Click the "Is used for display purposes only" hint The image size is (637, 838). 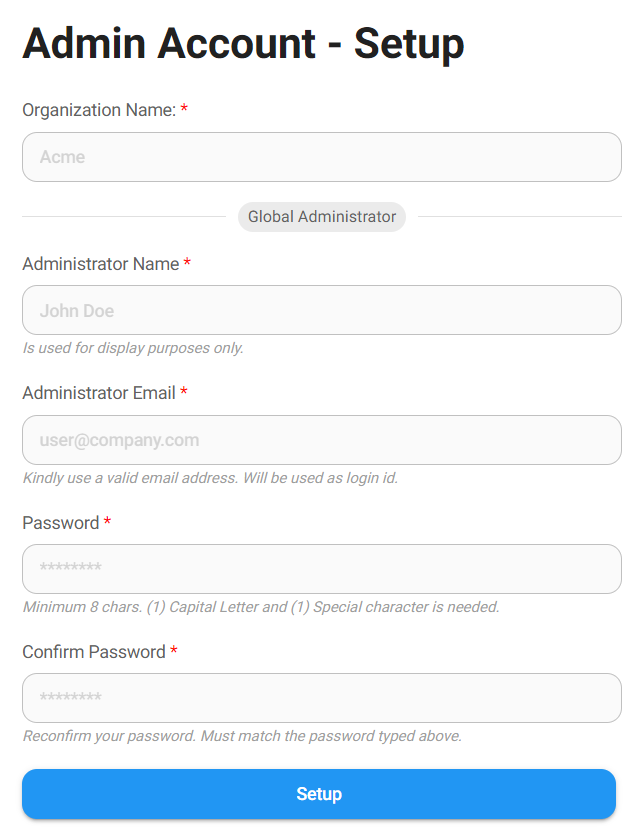tap(132, 348)
